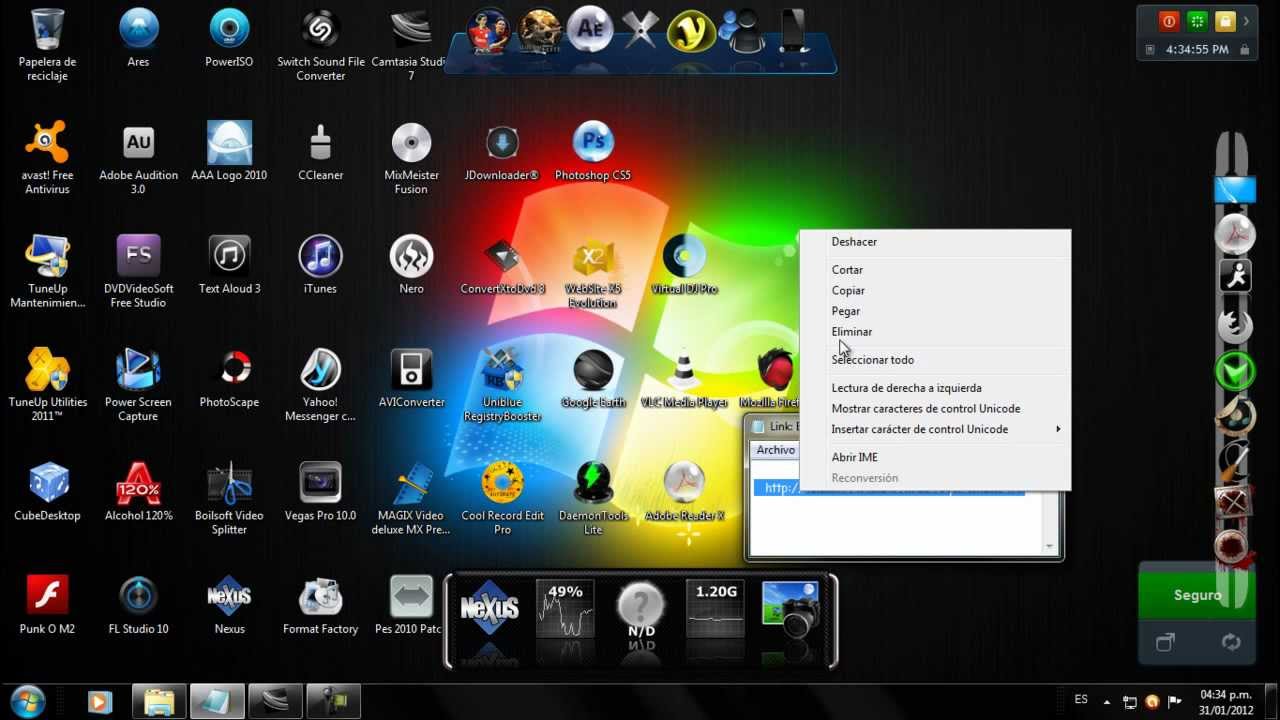Show the 49% CPU meter in the bottom dock
This screenshot has height=720, width=1280.
(x=565, y=608)
